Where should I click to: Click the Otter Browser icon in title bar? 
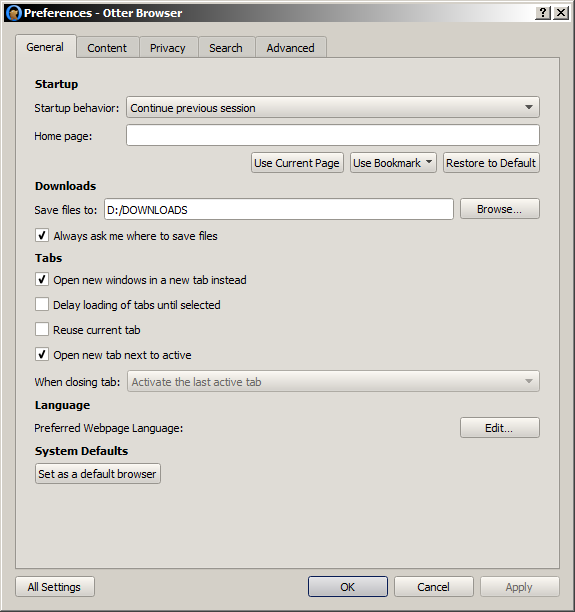pyautogui.click(x=14, y=13)
